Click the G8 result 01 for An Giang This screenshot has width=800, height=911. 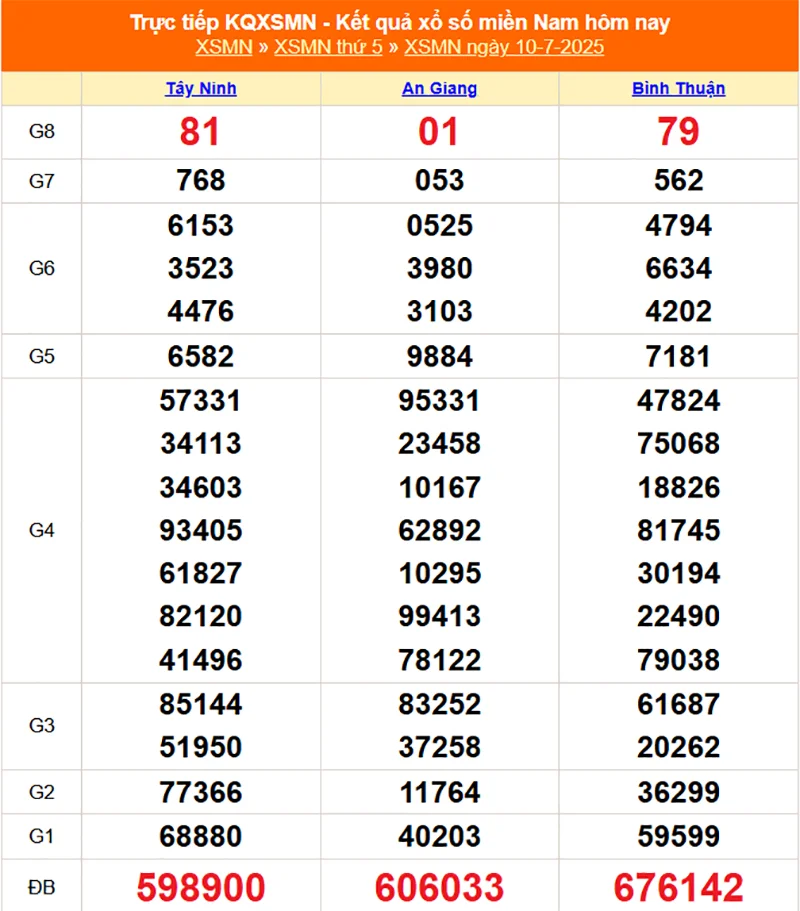click(439, 132)
